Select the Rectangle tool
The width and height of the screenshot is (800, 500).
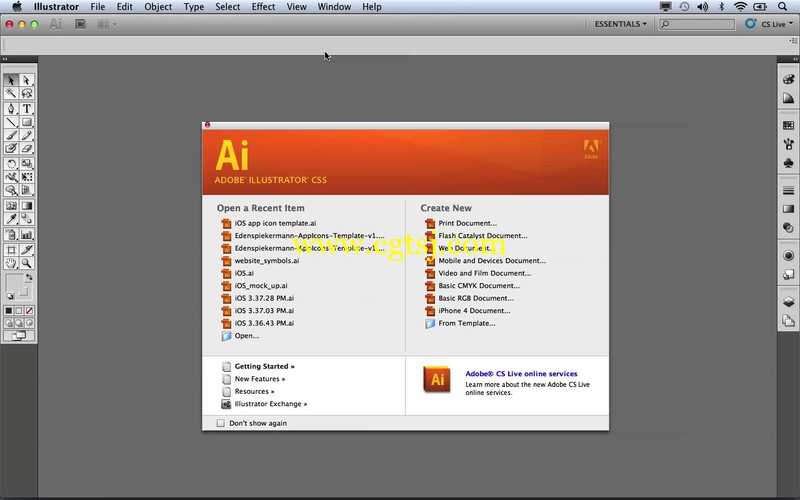coord(27,122)
